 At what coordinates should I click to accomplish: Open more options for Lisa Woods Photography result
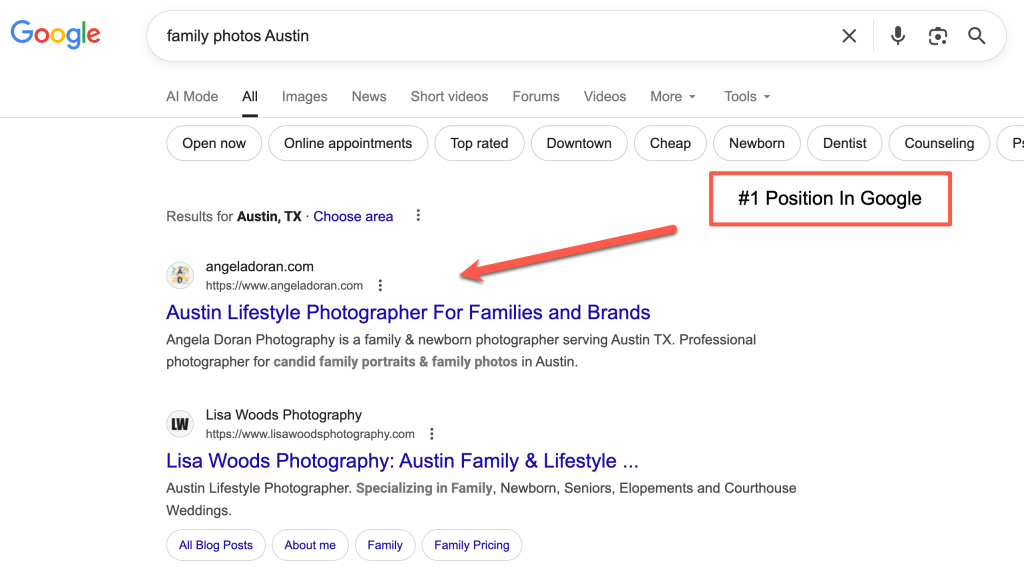click(x=432, y=434)
